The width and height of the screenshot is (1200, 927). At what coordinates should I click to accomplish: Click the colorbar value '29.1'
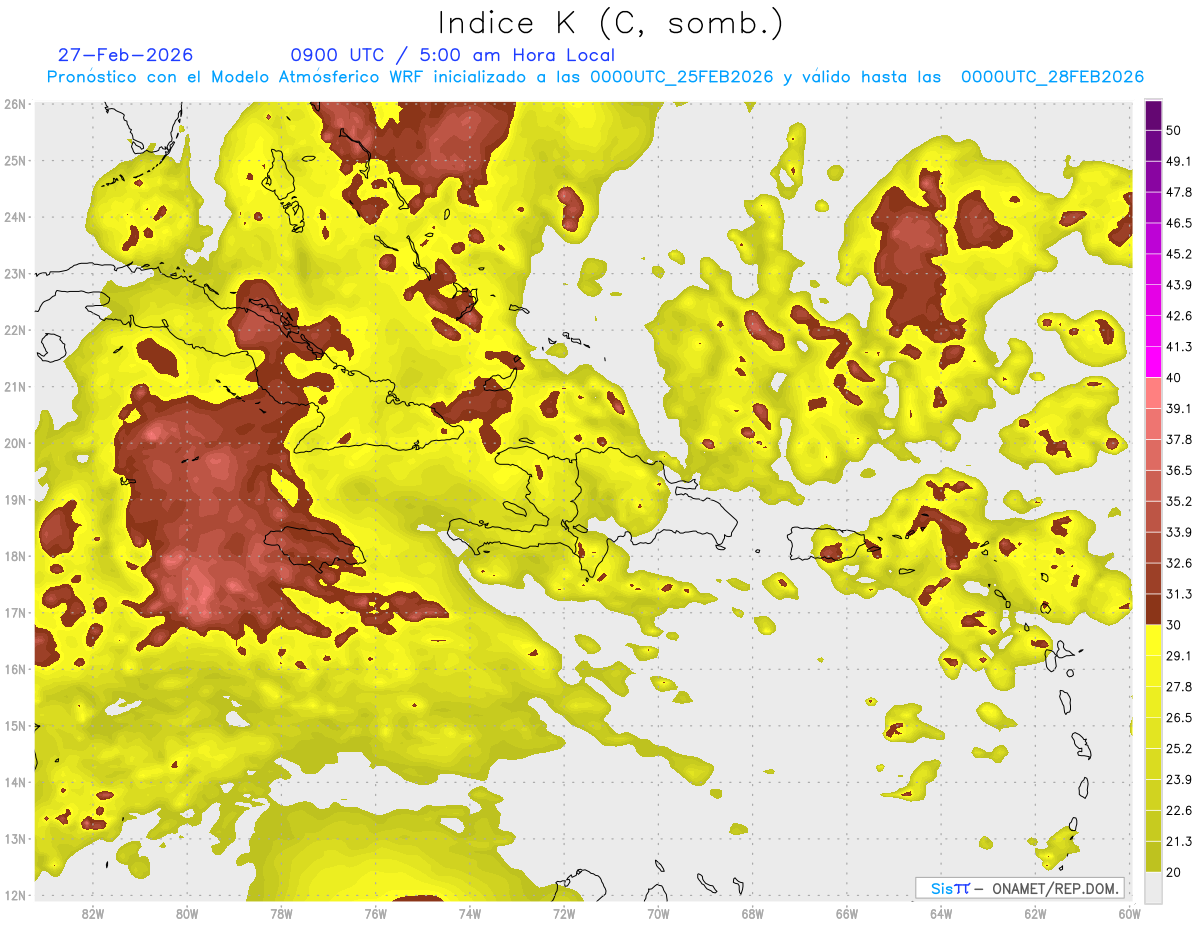click(x=1178, y=656)
